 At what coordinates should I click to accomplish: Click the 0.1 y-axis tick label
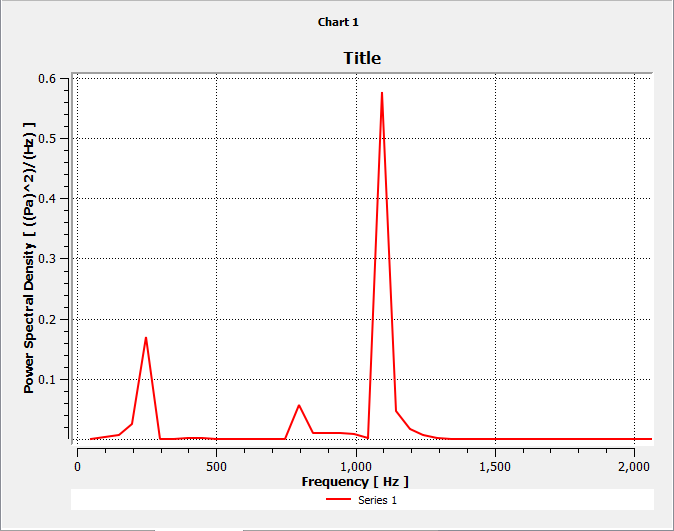click(x=47, y=380)
